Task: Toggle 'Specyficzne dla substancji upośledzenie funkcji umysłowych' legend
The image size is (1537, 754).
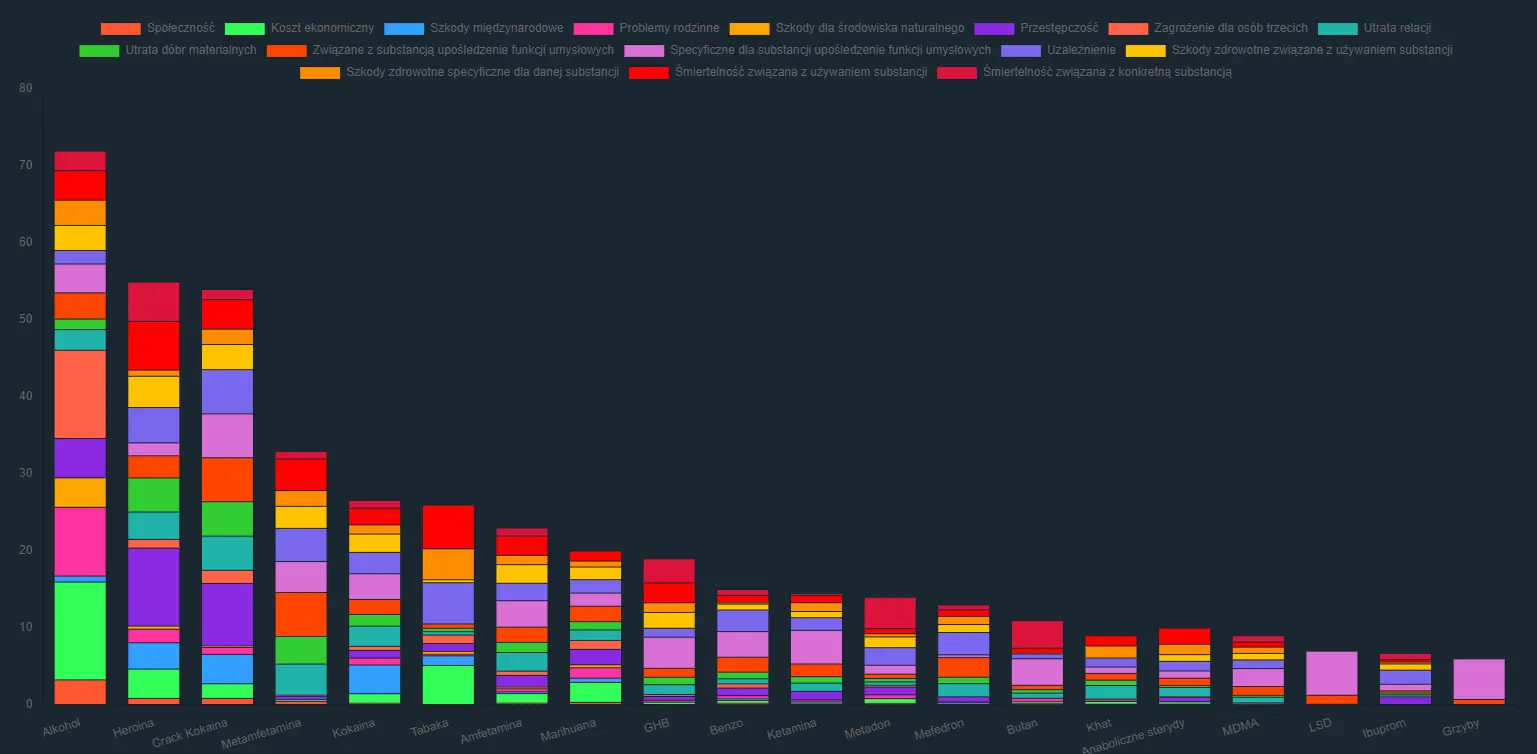Action: (807, 50)
